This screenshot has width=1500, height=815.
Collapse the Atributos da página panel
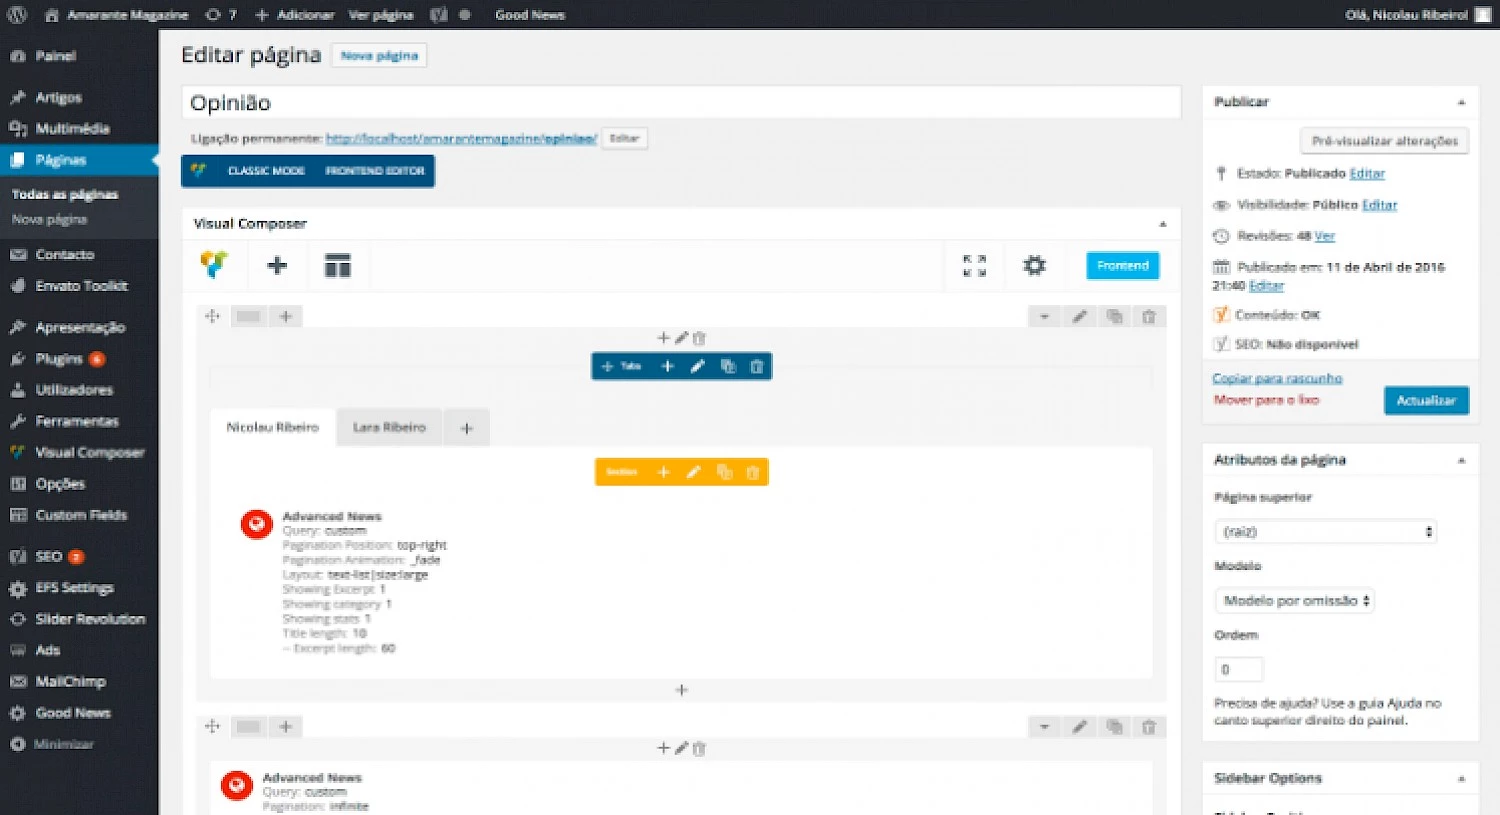[1461, 460]
